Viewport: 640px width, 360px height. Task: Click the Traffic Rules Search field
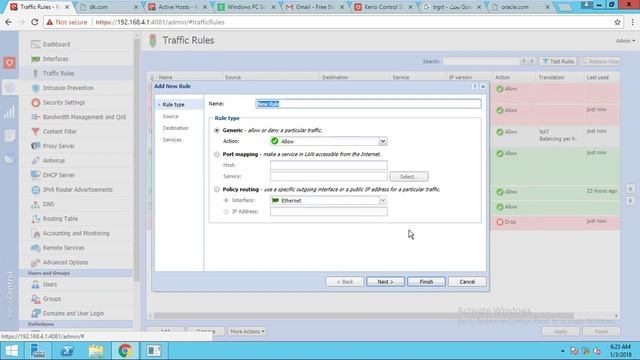(x=481, y=61)
